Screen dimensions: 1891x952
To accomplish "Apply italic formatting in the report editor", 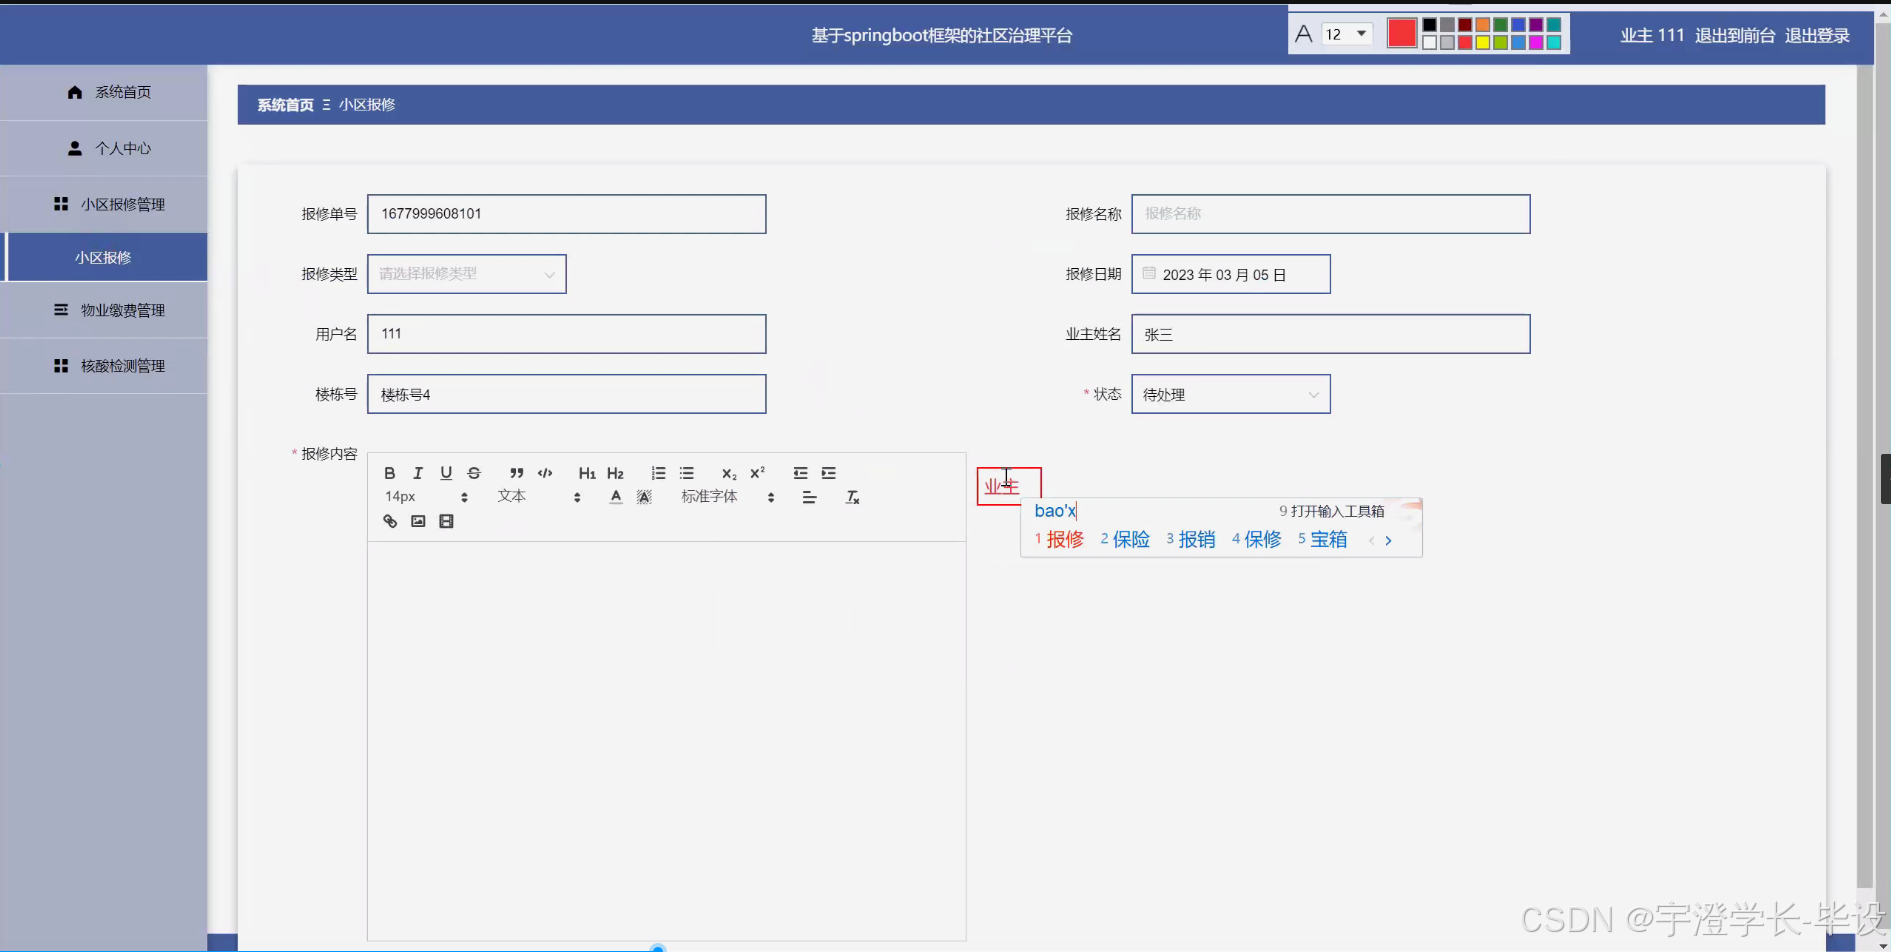I will pyautogui.click(x=417, y=473).
